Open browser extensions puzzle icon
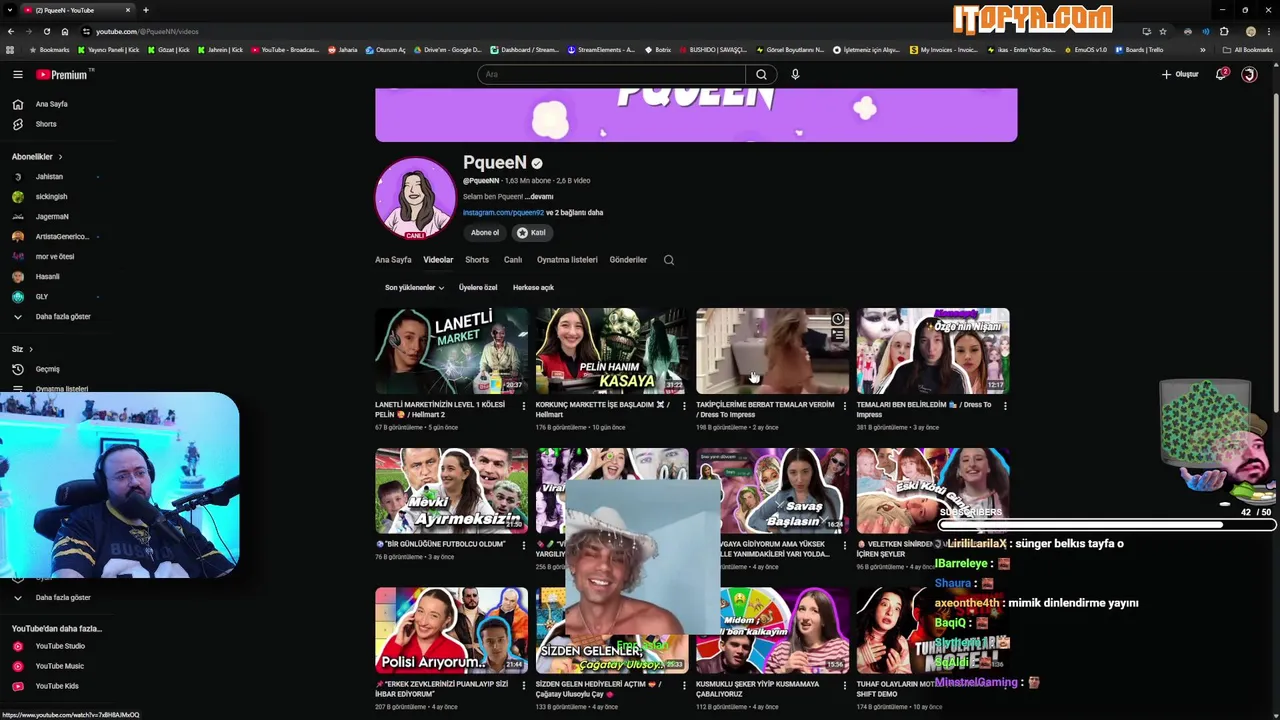This screenshot has height=720, width=1280. click(x=1224, y=31)
